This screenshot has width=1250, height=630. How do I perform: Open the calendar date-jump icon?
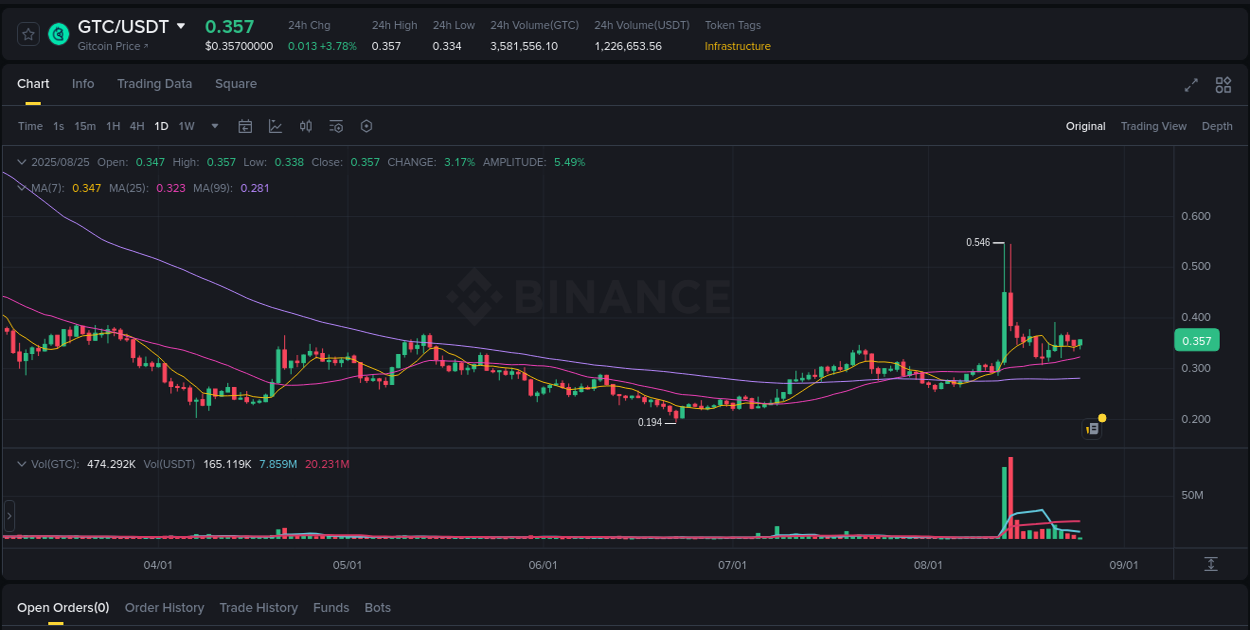[x=245, y=126]
